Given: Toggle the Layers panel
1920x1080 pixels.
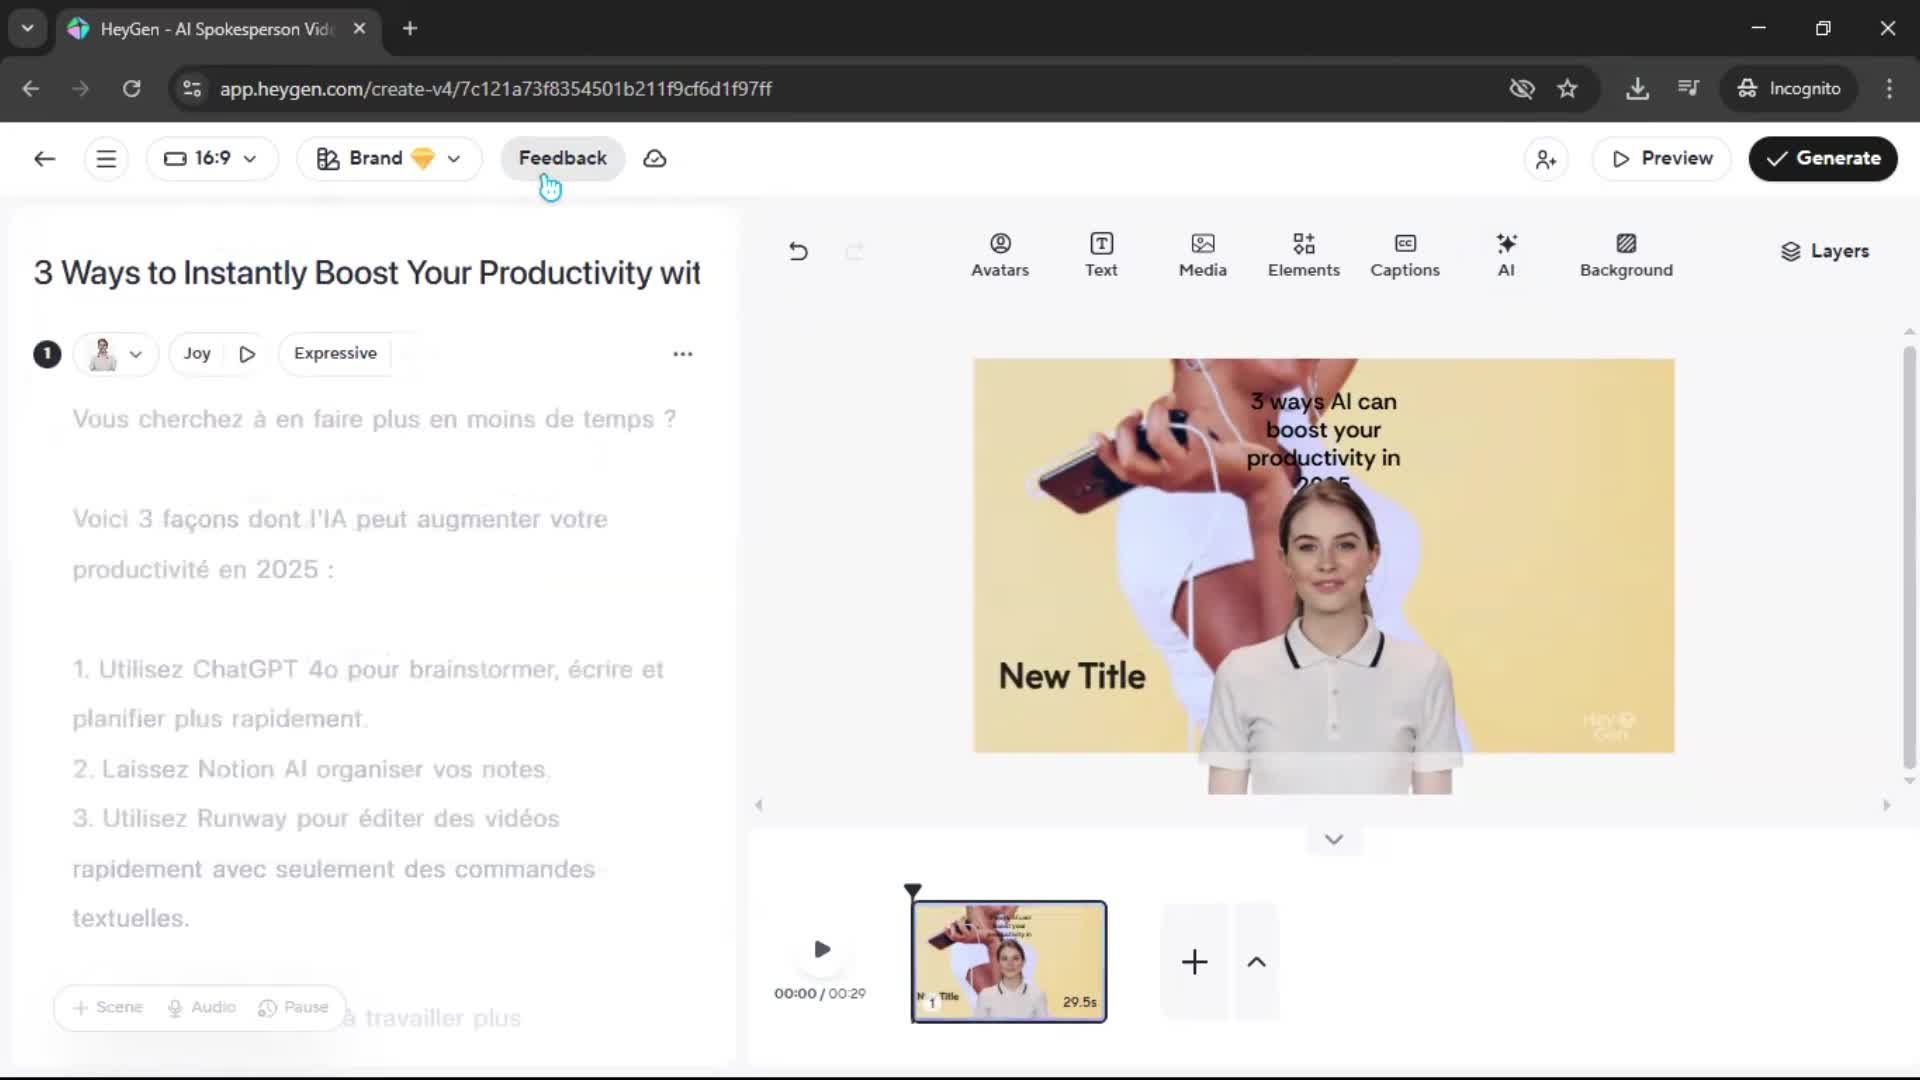Looking at the screenshot, I should [1824, 251].
